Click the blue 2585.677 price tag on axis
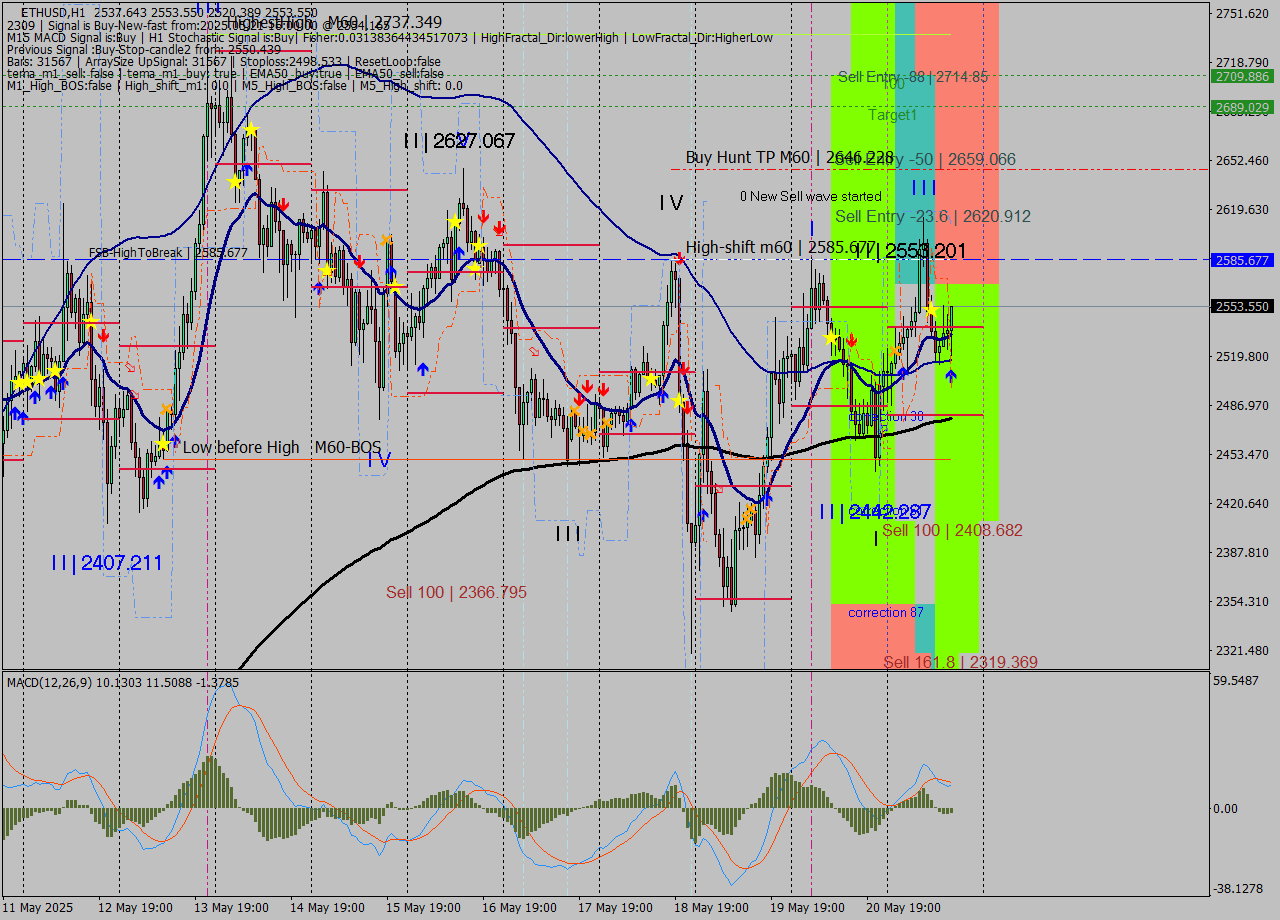 pyautogui.click(x=1241, y=260)
